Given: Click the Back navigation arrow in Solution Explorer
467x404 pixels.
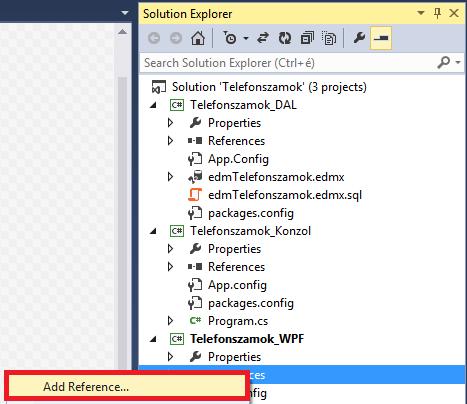Looking at the screenshot, I should click(154, 38).
